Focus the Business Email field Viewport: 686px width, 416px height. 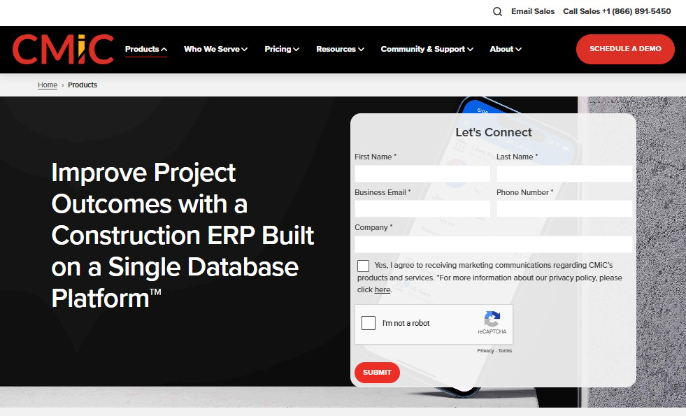pyautogui.click(x=422, y=209)
